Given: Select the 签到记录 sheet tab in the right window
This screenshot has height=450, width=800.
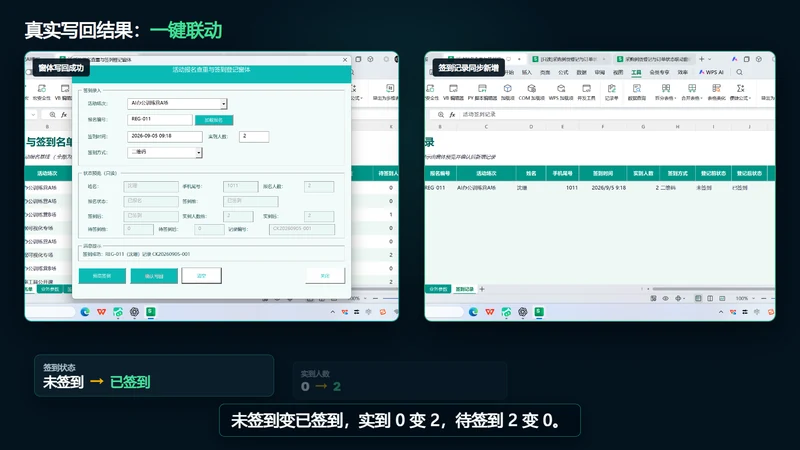Looking at the screenshot, I should click(464, 289).
